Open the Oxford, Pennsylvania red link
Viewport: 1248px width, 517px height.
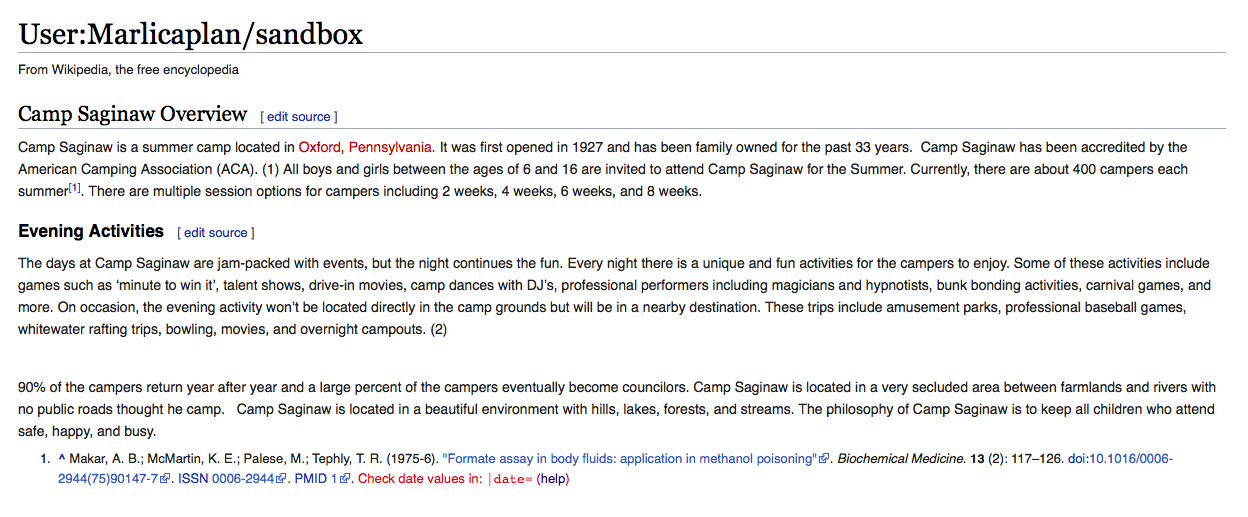coord(365,147)
